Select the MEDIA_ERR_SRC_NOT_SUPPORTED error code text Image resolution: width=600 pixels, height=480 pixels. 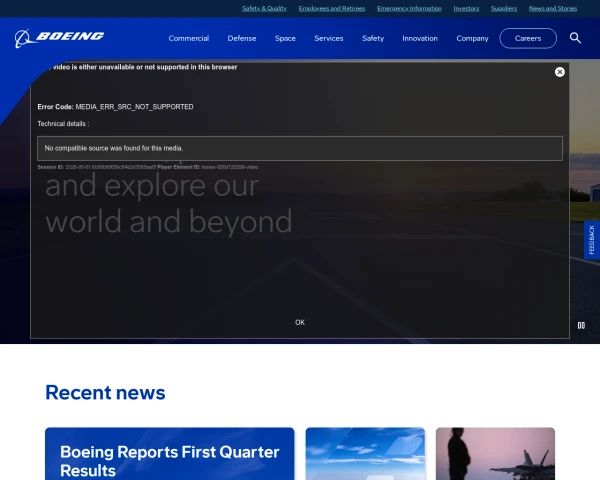(x=134, y=107)
